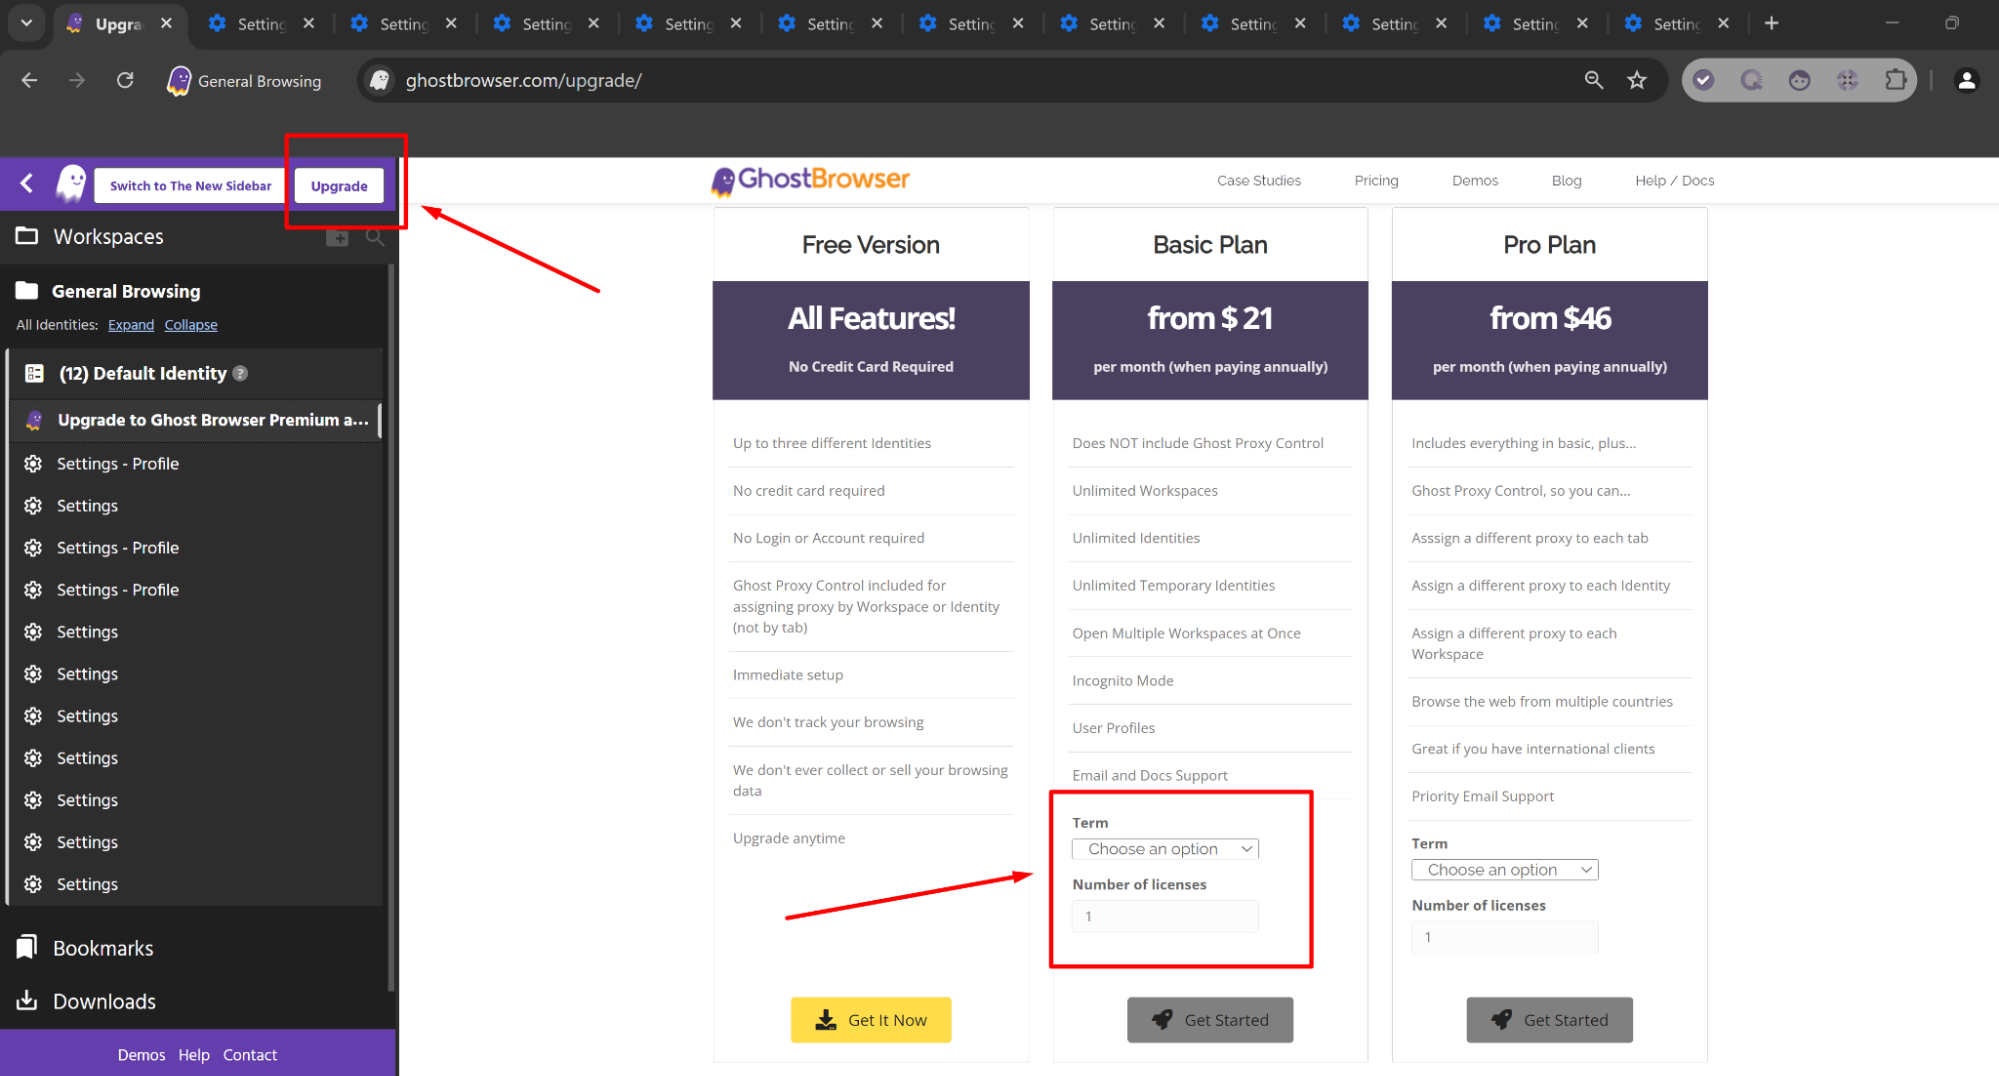Screen dimensions: 1999x1076
Task: Open the active Upgrade browser tab
Action: [x=119, y=24]
